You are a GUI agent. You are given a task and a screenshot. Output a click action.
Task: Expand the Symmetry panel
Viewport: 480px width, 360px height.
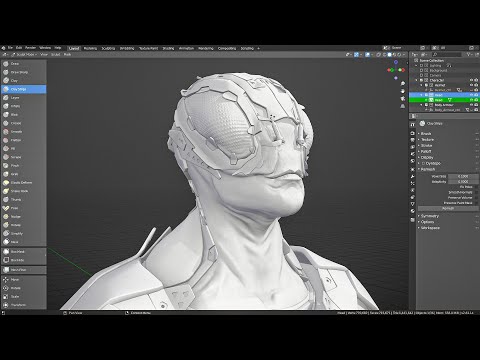click(x=429, y=216)
